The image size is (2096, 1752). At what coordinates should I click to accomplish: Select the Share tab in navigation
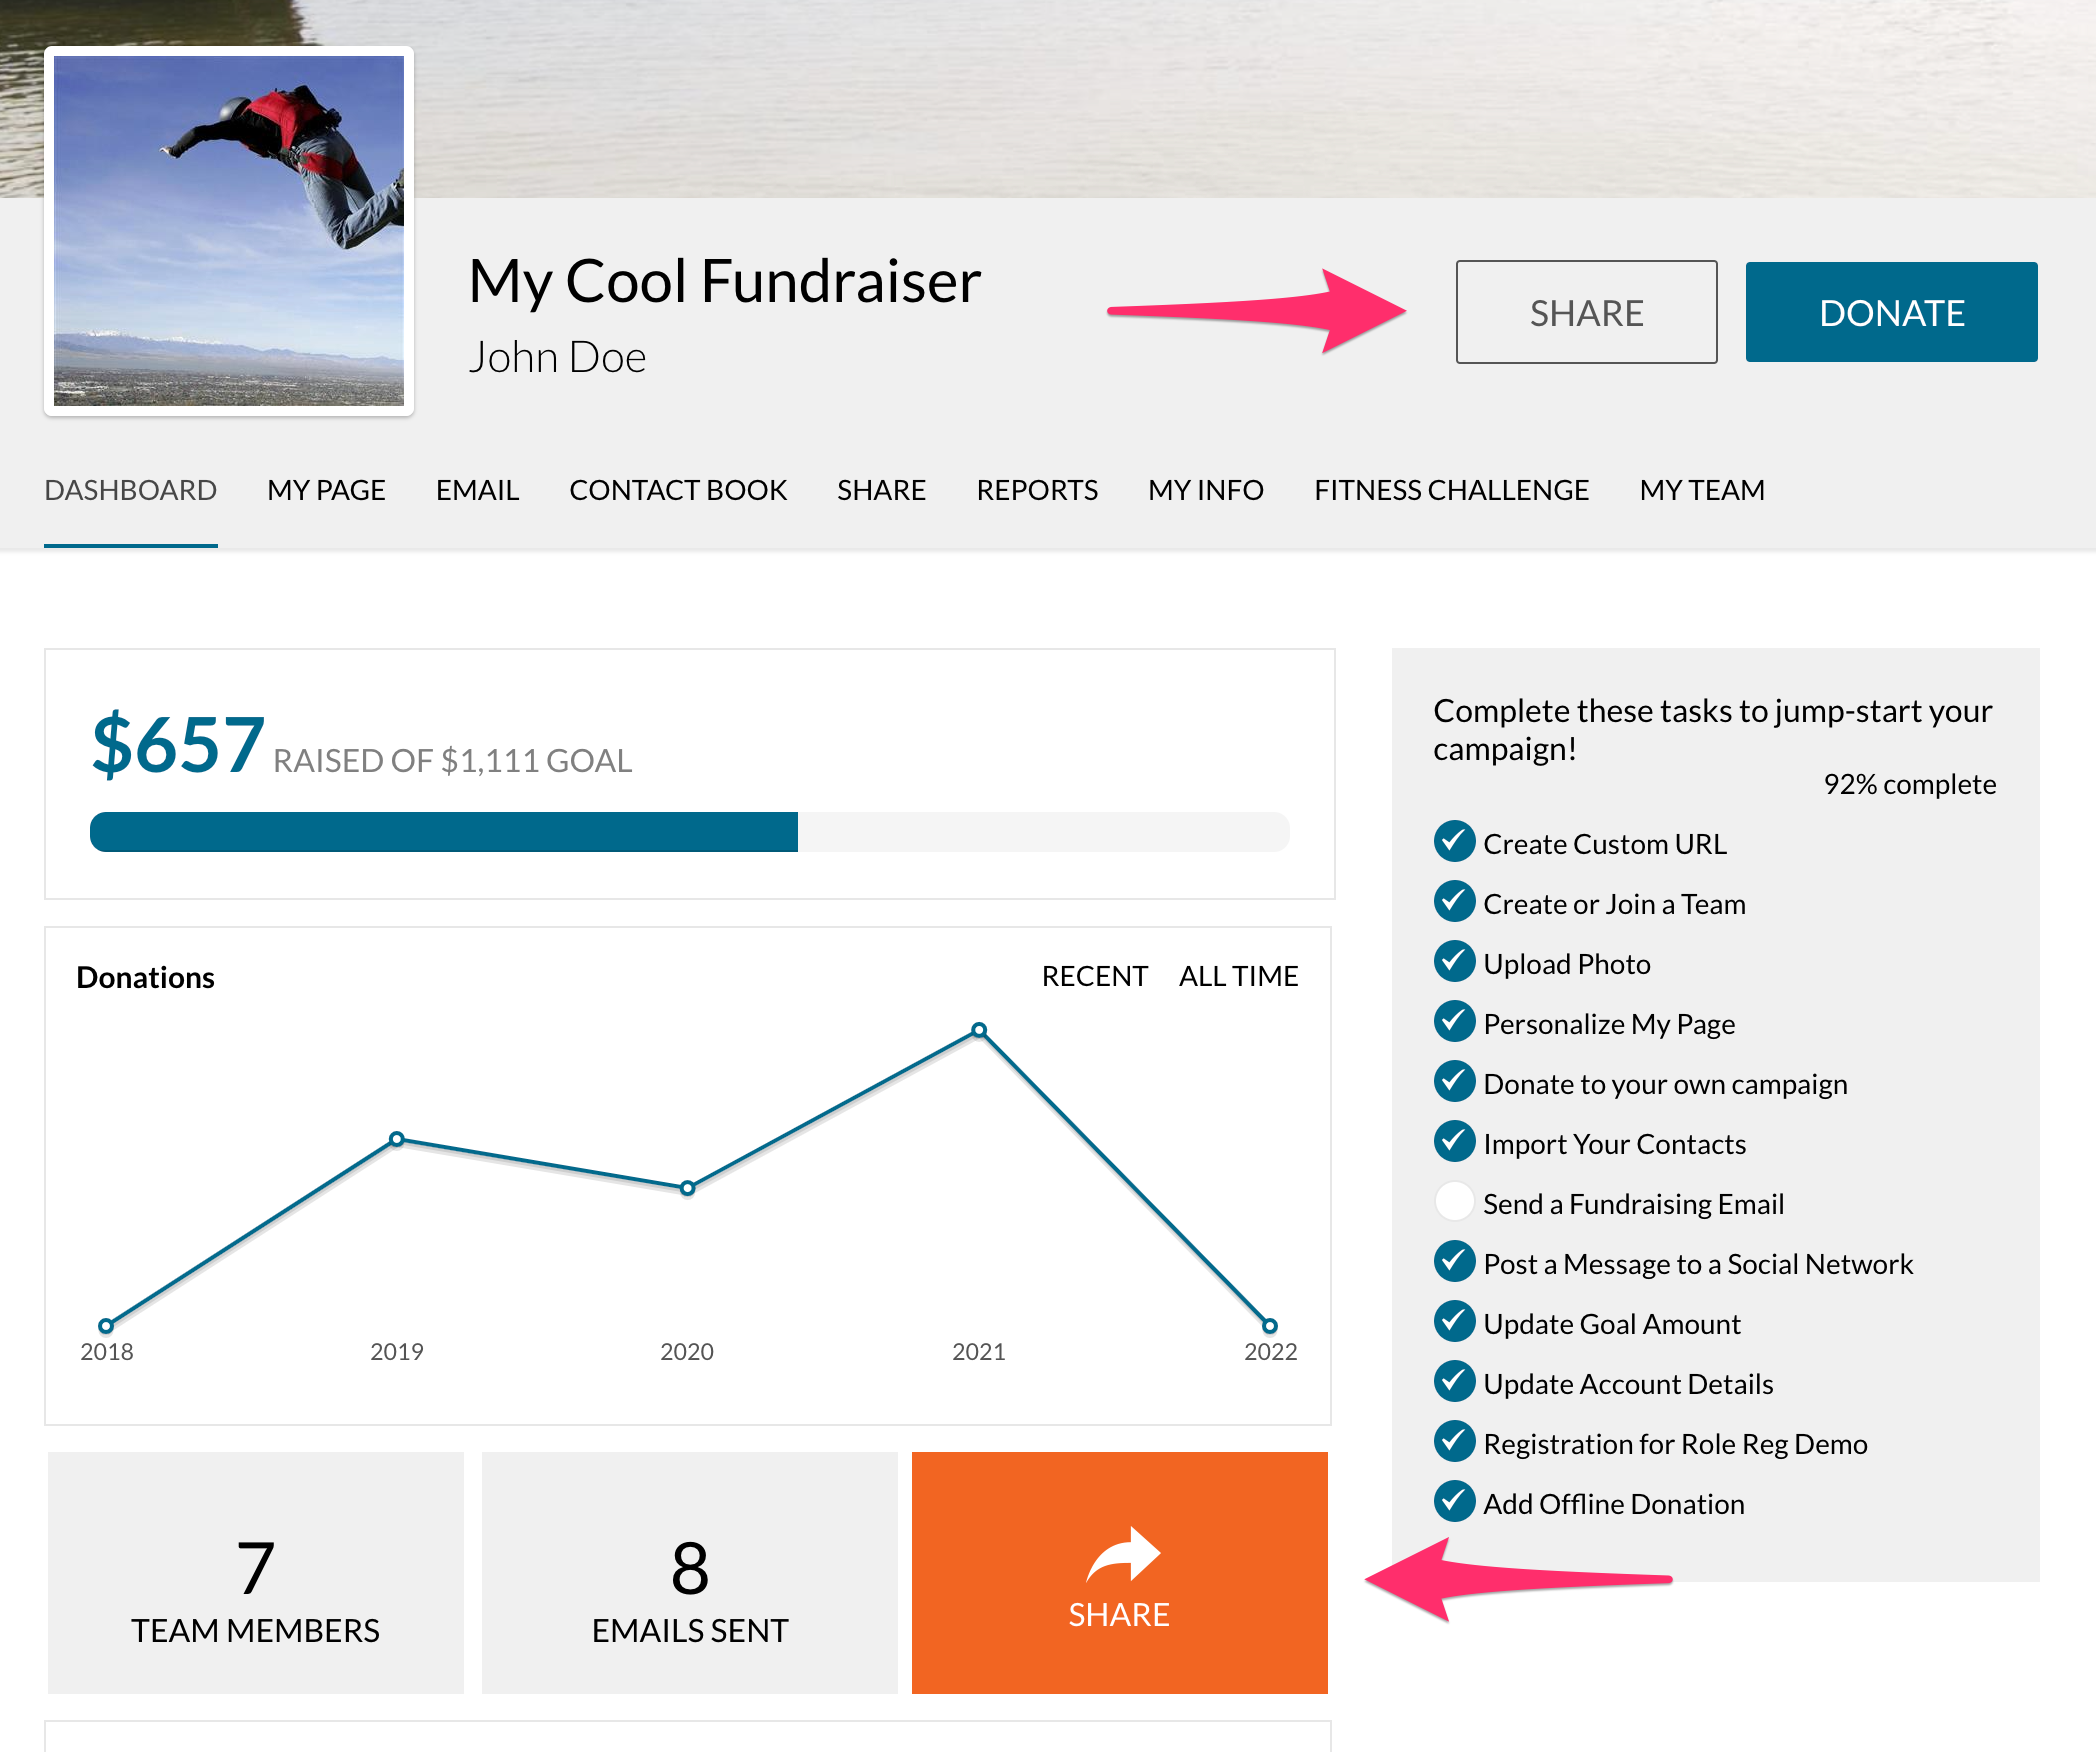pos(881,490)
